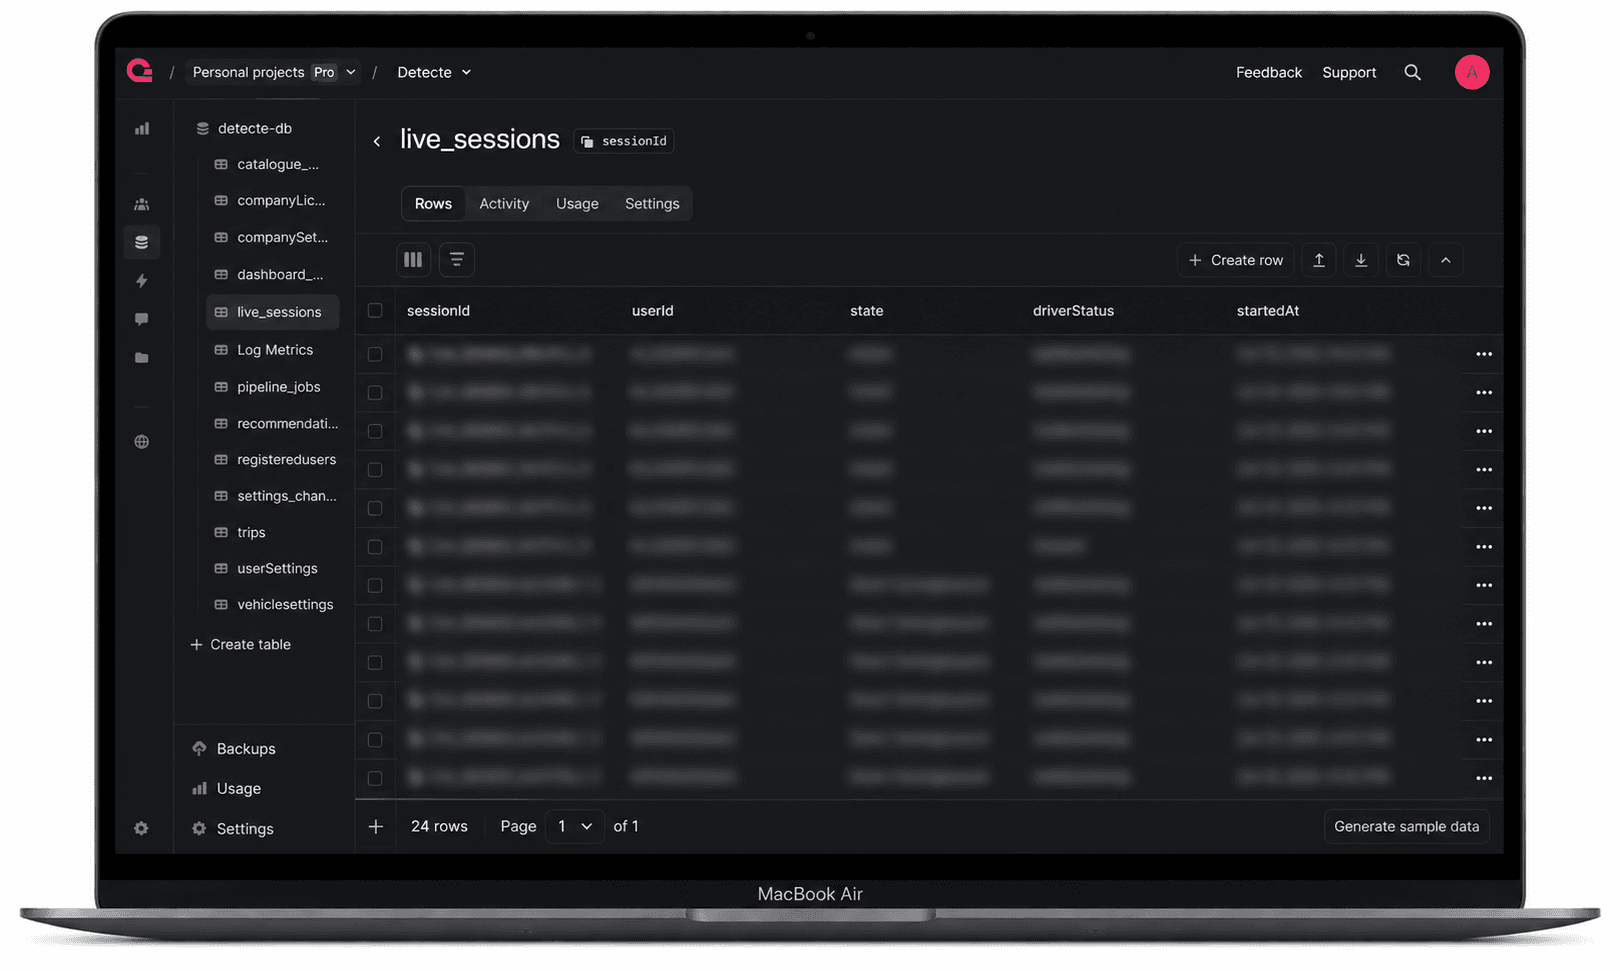Select the sixth row checkbox

375,547
